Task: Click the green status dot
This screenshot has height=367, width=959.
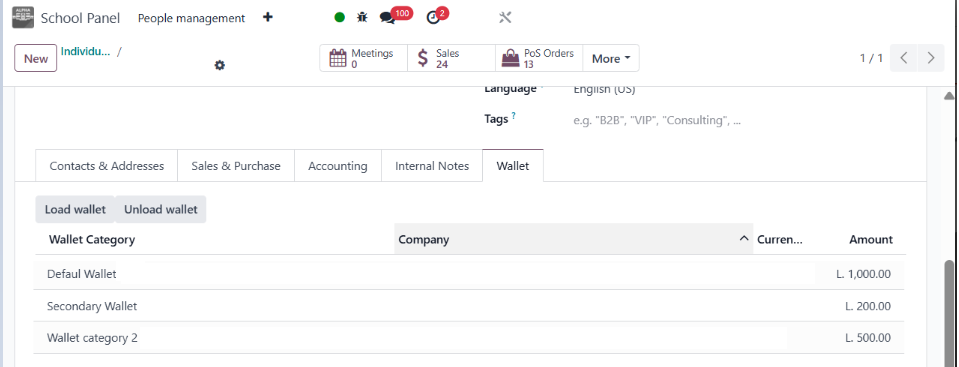Action: pyautogui.click(x=339, y=18)
